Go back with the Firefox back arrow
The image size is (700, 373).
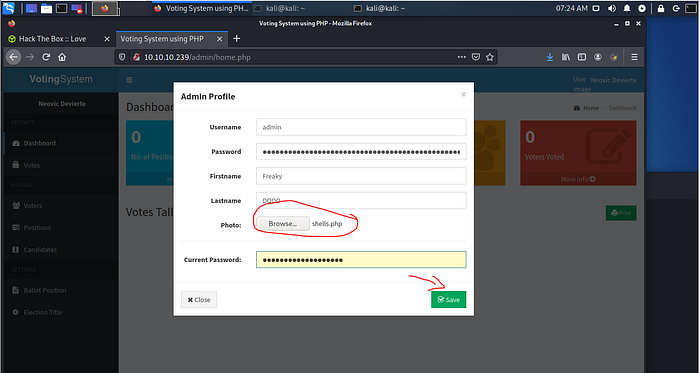[14, 57]
